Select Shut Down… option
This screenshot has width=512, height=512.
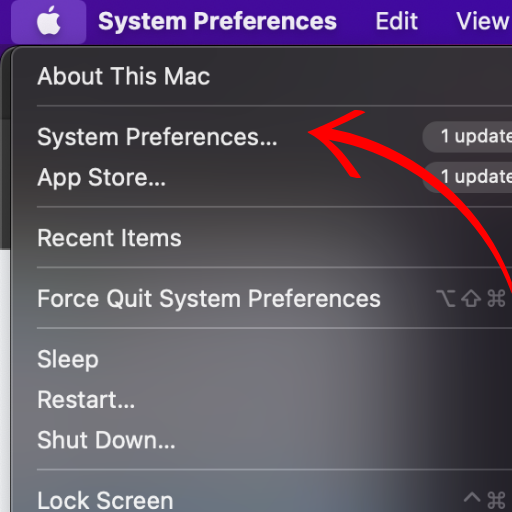pyautogui.click(x=106, y=440)
